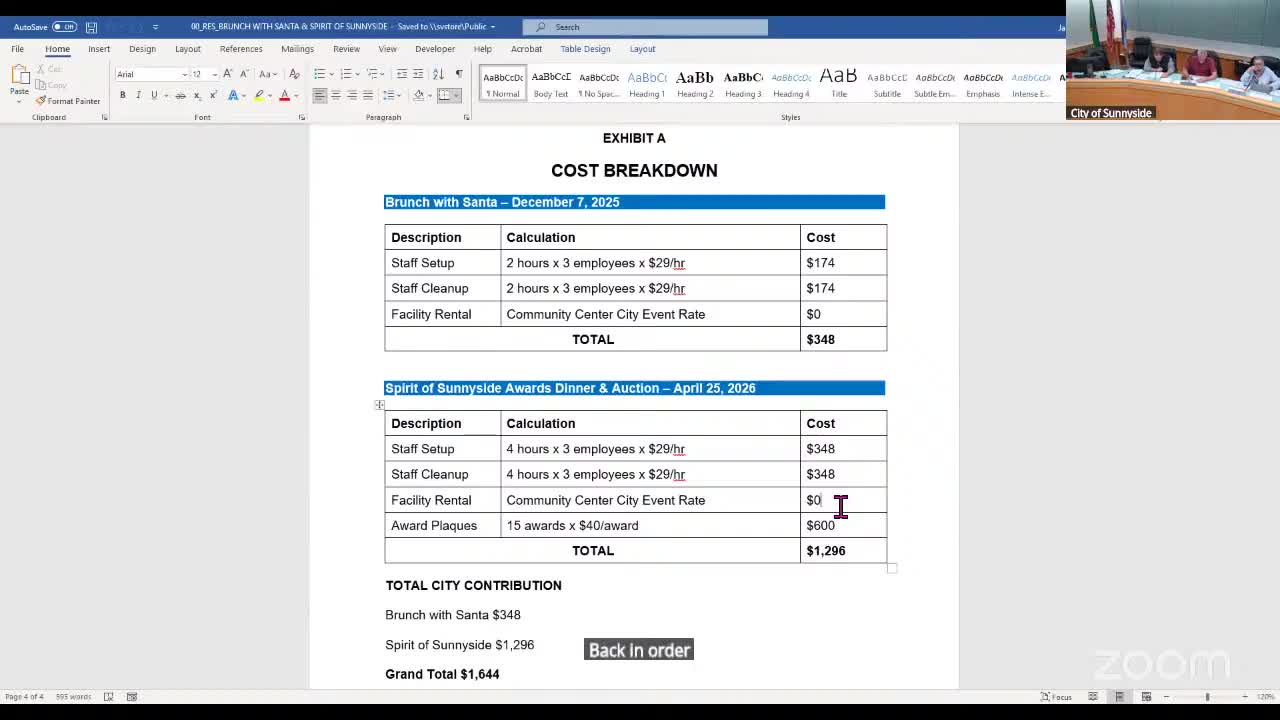Save the document with the floppy disk icon
Viewport: 1280px width, 720px height.
point(91,27)
